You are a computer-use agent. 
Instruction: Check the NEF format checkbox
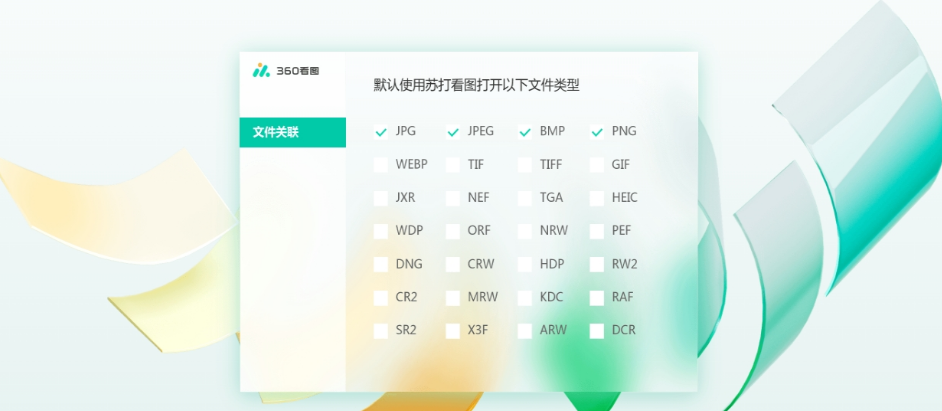pos(453,198)
